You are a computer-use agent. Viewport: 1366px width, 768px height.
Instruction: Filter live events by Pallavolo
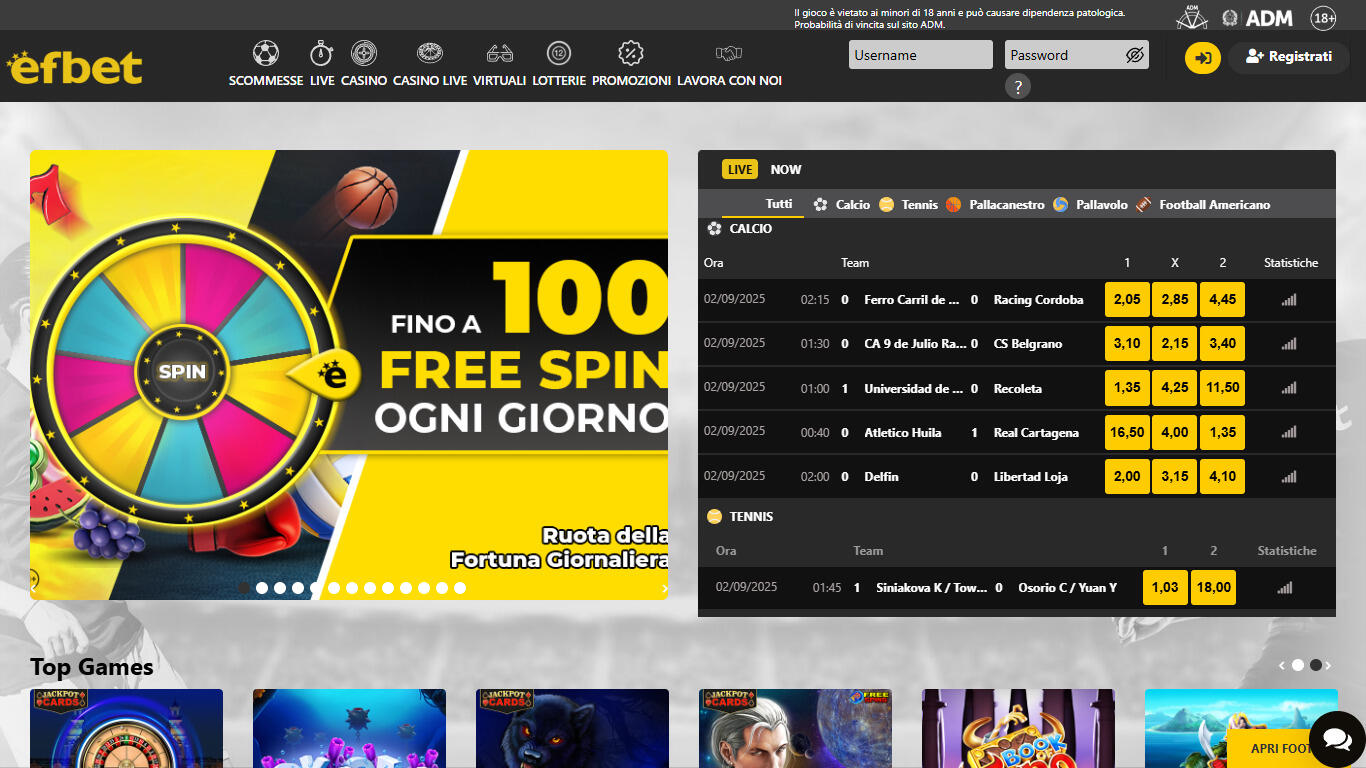(1090, 204)
